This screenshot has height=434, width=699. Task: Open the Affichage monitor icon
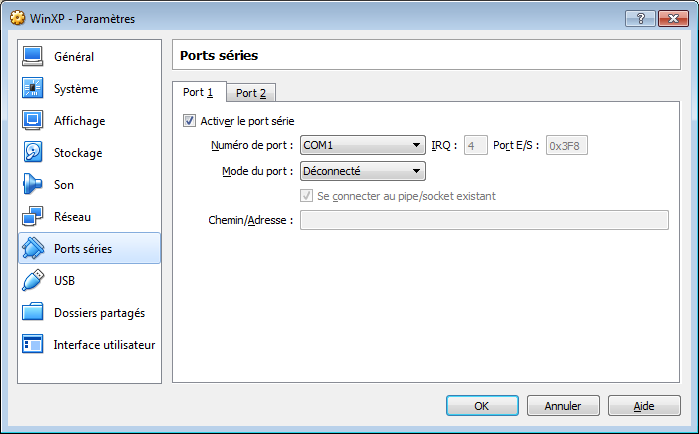[33, 121]
